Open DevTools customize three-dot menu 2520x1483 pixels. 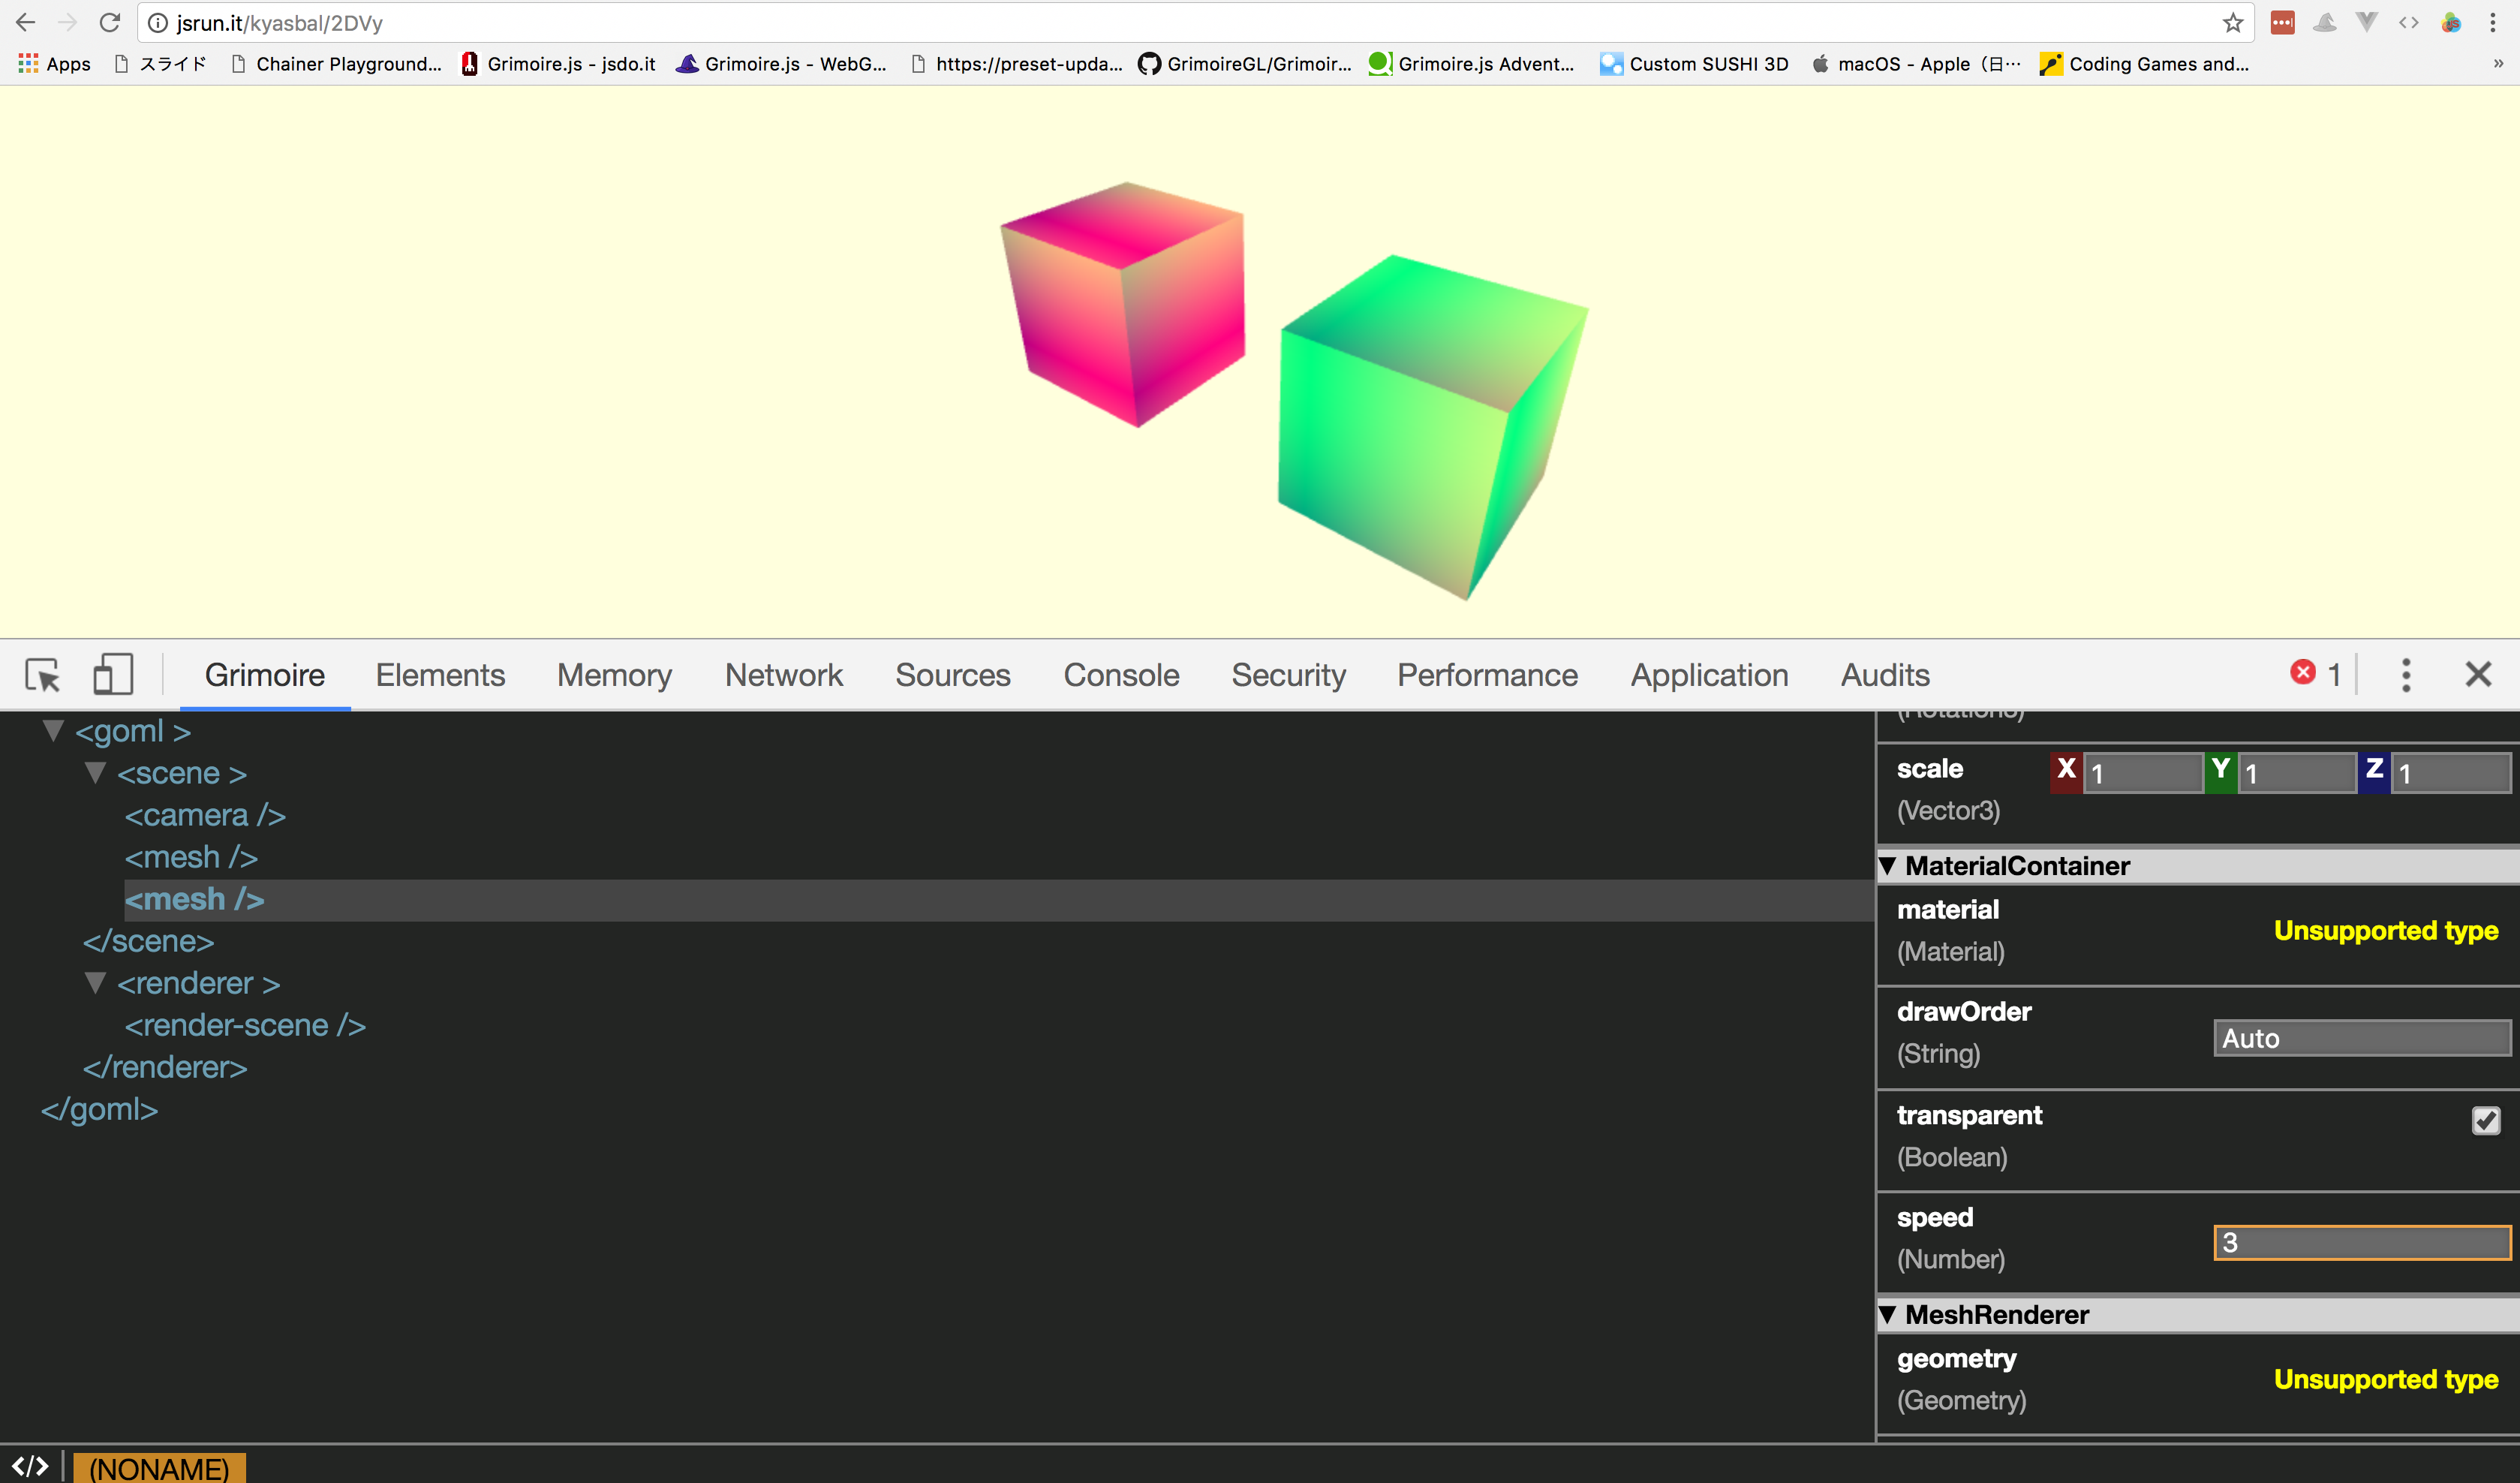click(2406, 675)
